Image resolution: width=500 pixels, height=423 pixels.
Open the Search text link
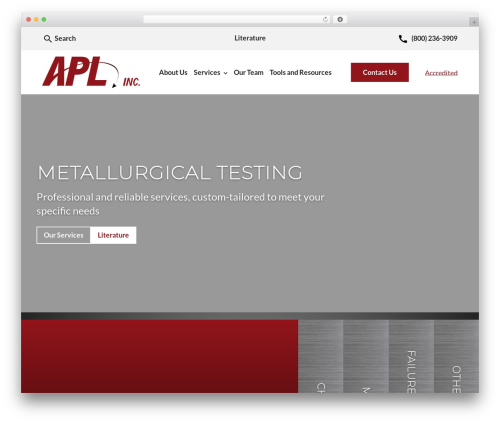point(65,38)
